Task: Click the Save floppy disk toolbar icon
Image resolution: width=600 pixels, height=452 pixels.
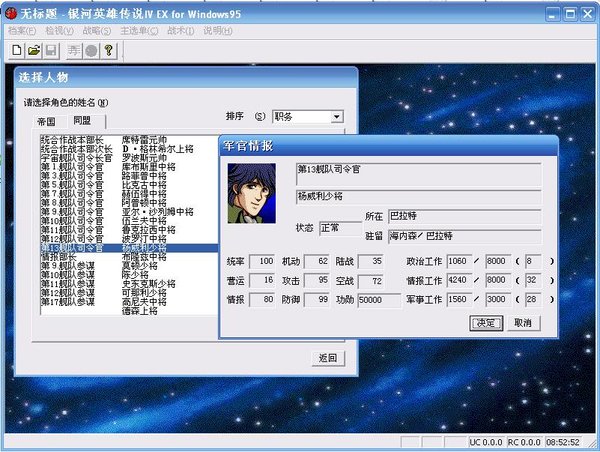Action: pos(51,51)
